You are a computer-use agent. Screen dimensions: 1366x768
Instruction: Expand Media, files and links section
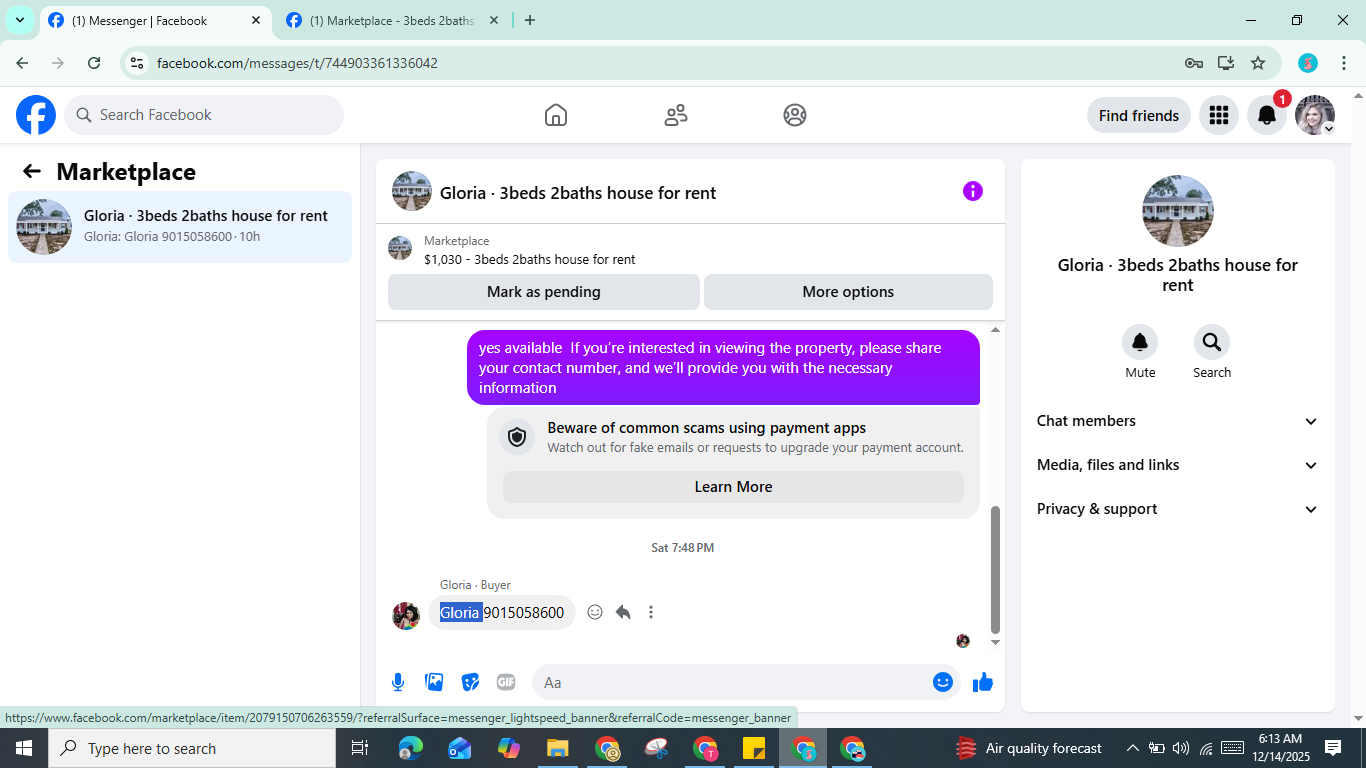tap(1178, 465)
